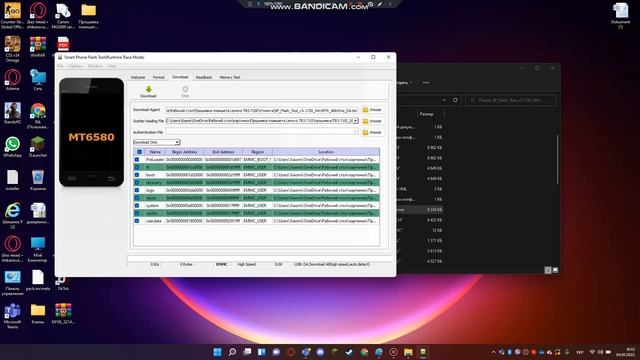Uncheck the userdata partition checkbox
Image resolution: width=640 pixels, height=360 pixels.
pos(137,221)
